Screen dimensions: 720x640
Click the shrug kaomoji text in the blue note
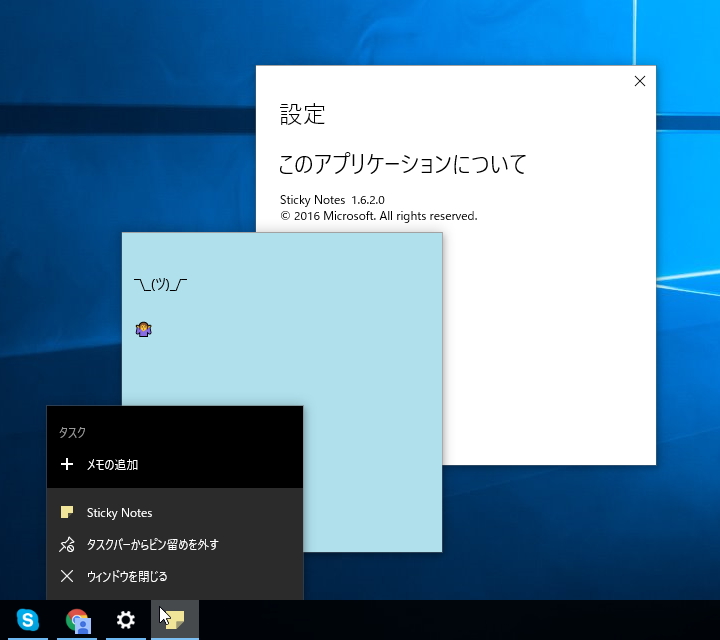tap(160, 285)
